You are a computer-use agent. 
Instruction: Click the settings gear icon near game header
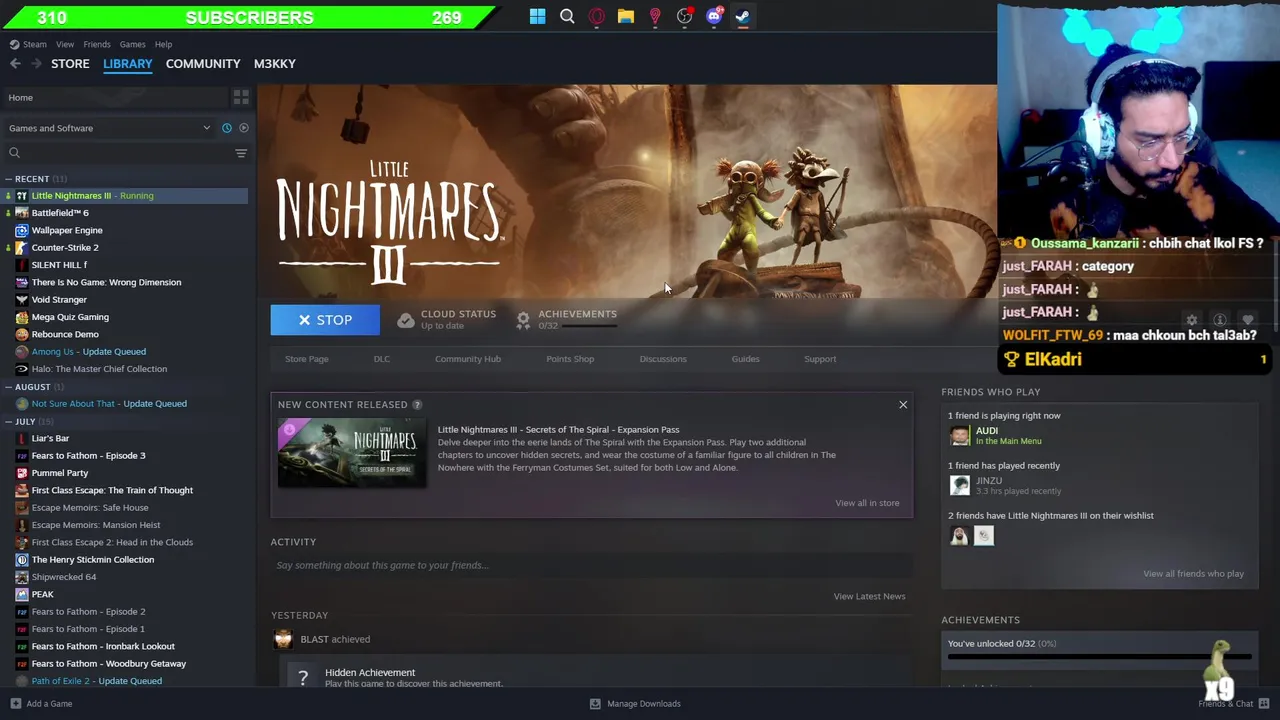pos(1191,320)
